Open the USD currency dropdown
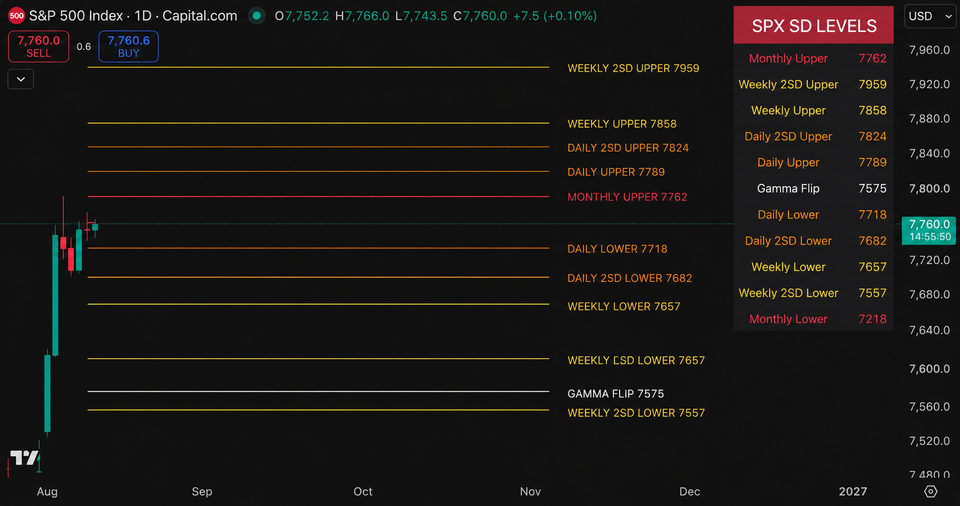The image size is (960, 506). [931, 17]
